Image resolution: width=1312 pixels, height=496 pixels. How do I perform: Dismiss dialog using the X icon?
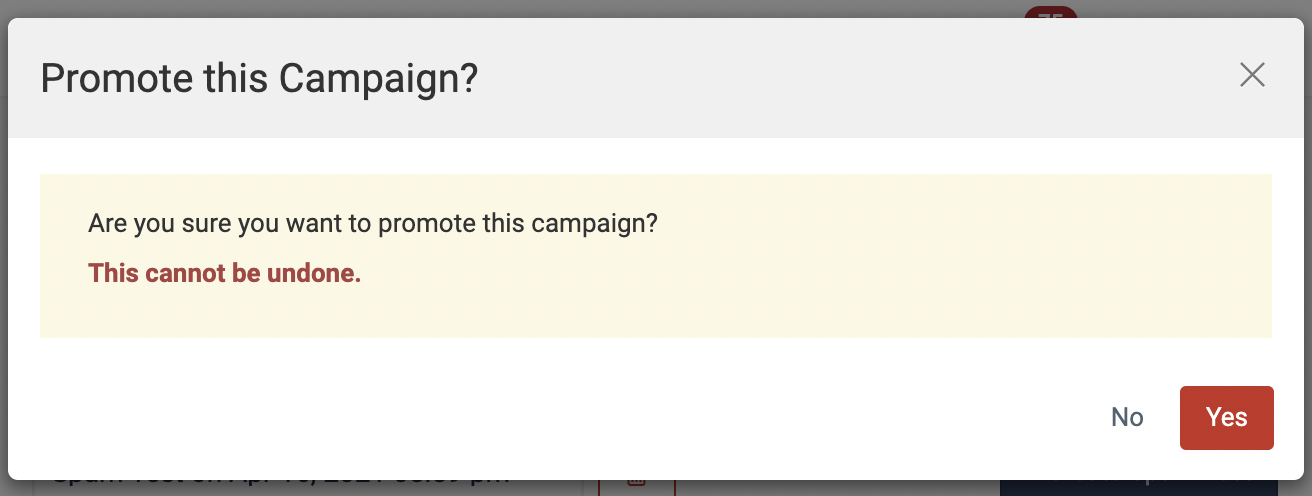(1252, 75)
